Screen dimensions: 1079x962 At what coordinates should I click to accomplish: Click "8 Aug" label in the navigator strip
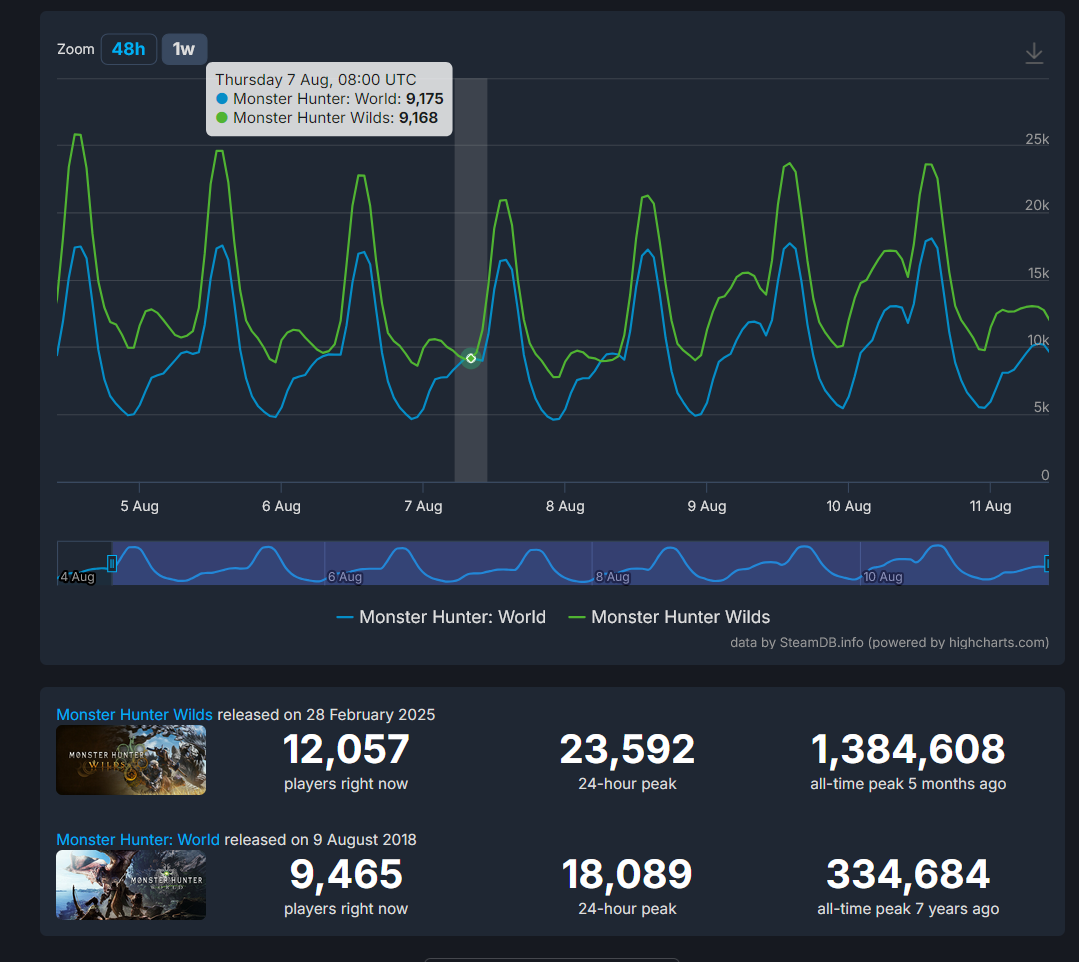pyautogui.click(x=612, y=577)
